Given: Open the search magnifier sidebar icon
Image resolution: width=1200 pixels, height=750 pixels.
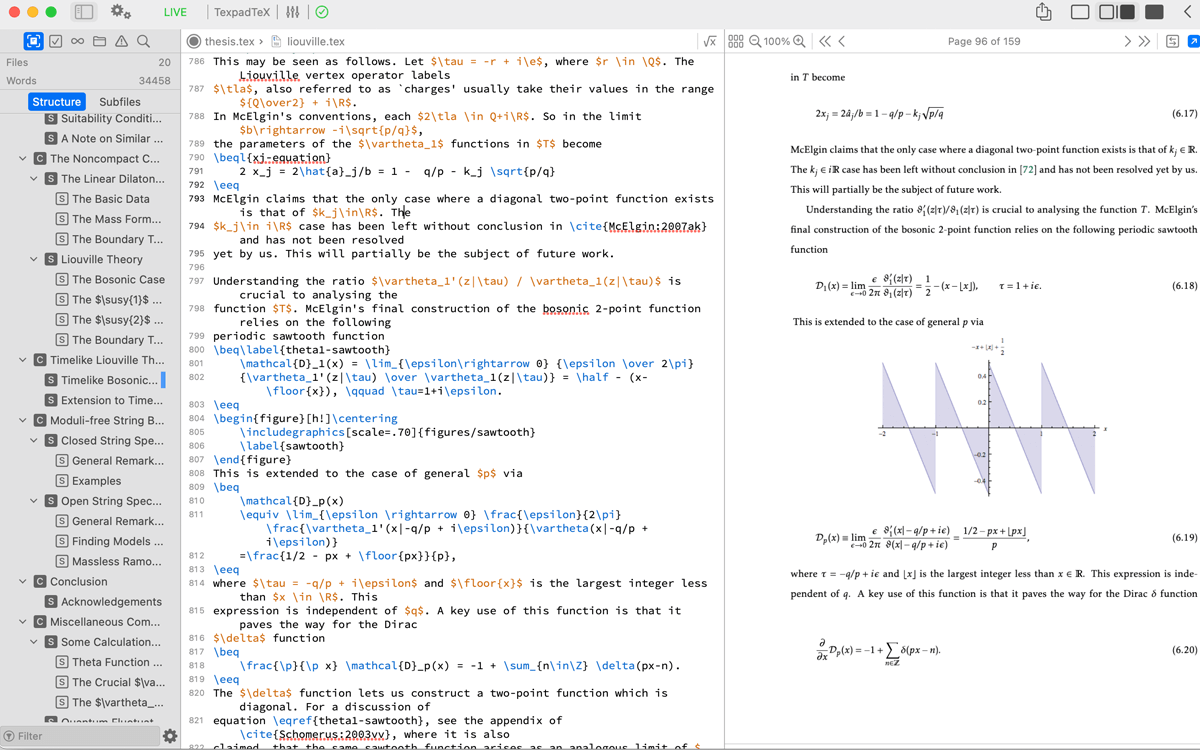Looking at the screenshot, I should (x=143, y=41).
